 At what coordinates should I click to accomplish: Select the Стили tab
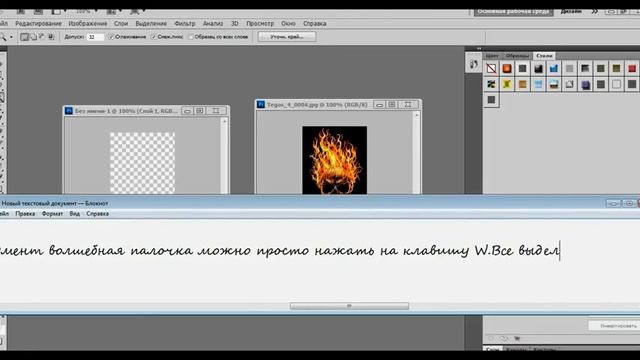pyautogui.click(x=544, y=56)
